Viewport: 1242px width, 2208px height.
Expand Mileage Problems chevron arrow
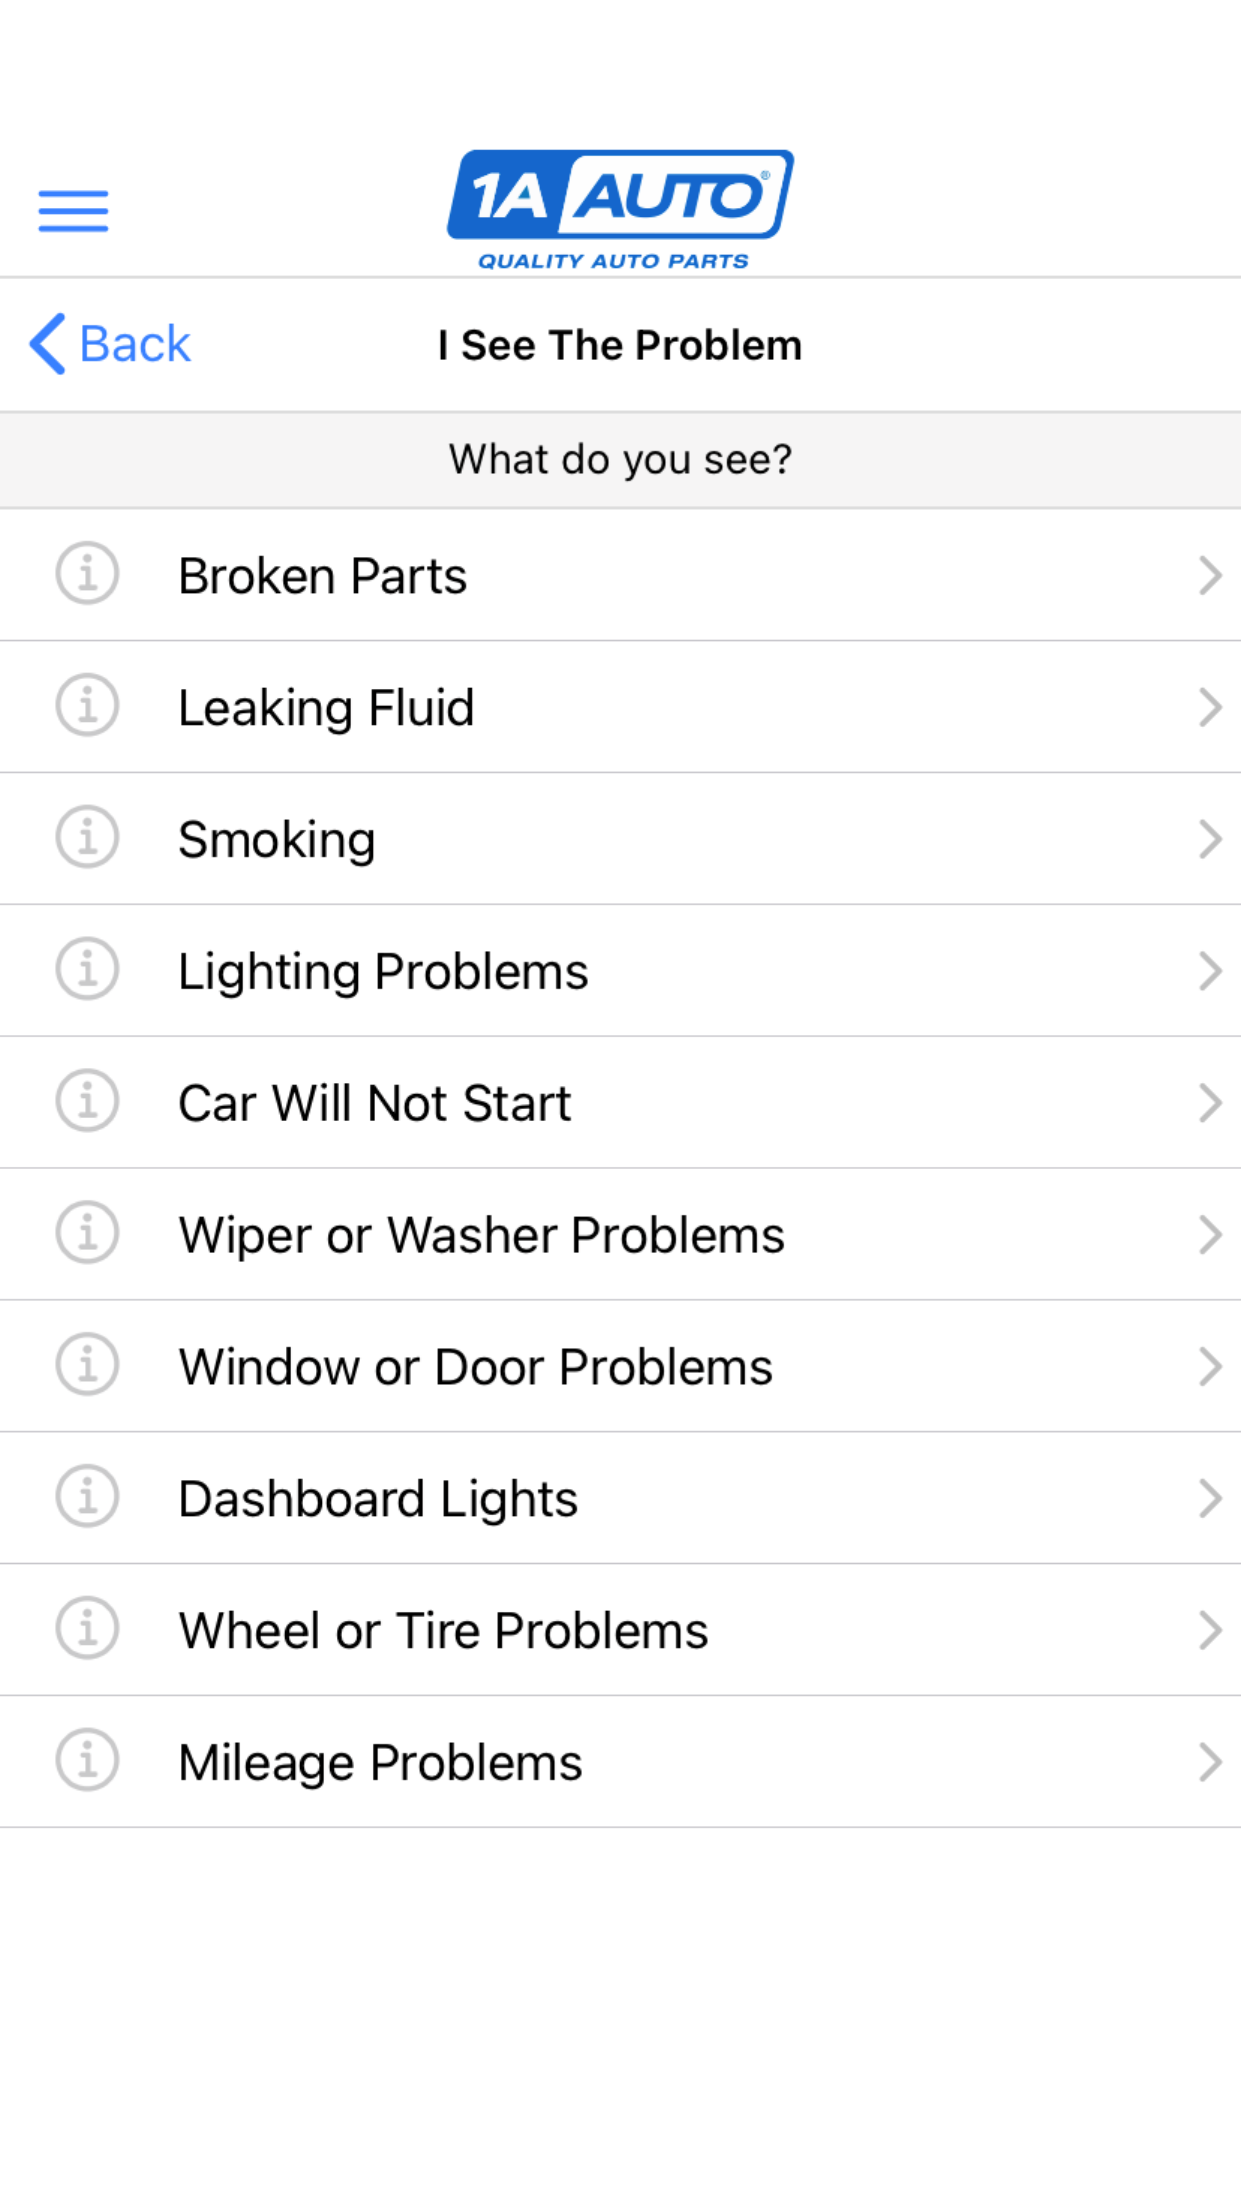1210,1762
